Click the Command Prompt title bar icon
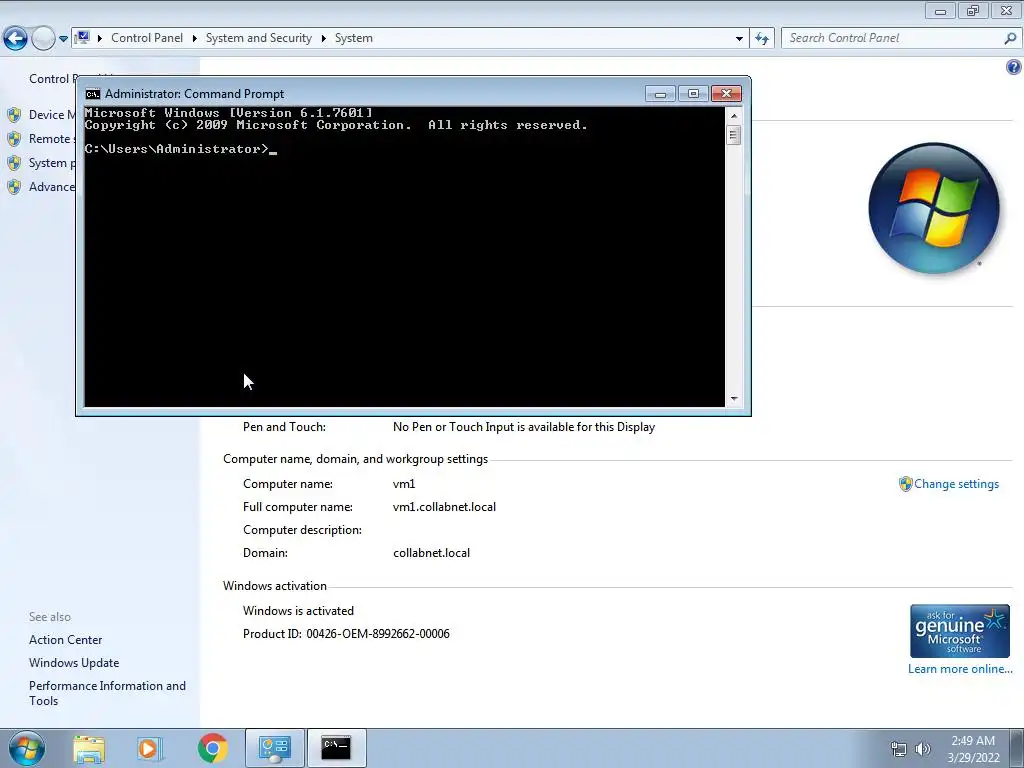Viewport: 1024px width, 768px height. coord(93,94)
